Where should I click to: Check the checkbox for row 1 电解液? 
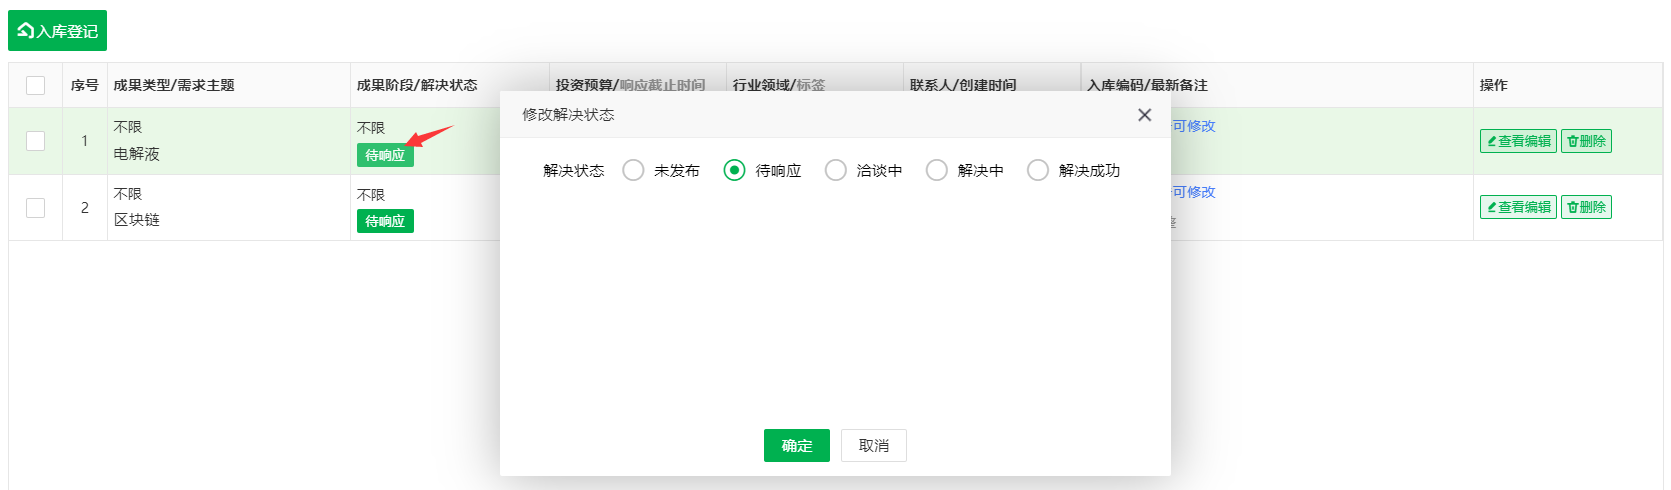pos(35,141)
